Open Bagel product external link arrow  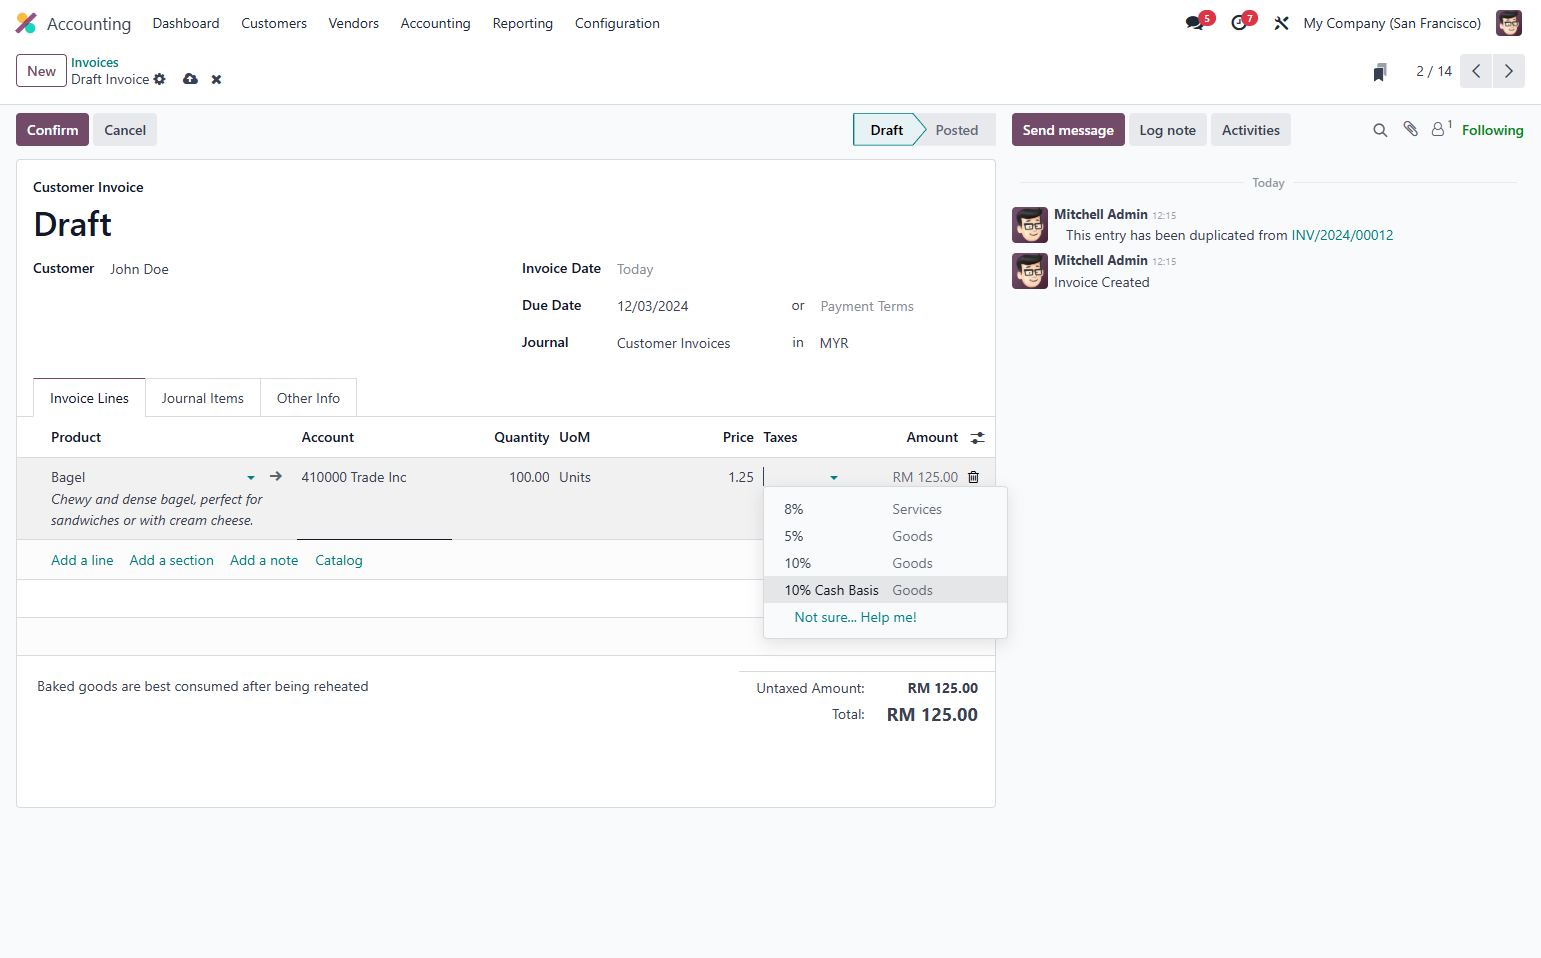[x=276, y=477]
